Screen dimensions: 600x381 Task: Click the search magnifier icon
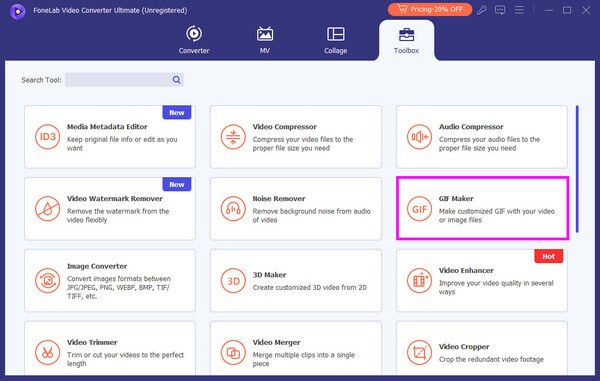point(176,80)
